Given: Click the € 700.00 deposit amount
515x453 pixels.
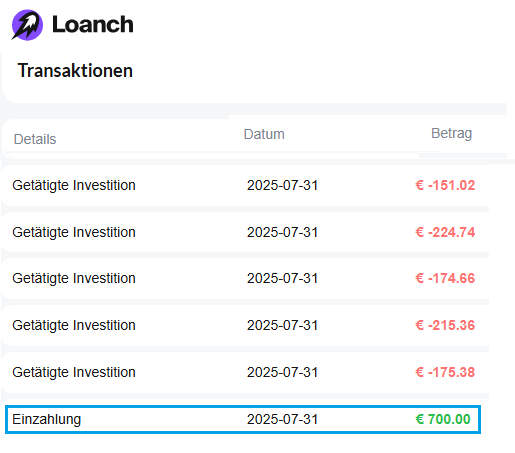Looking at the screenshot, I should coord(443,419).
